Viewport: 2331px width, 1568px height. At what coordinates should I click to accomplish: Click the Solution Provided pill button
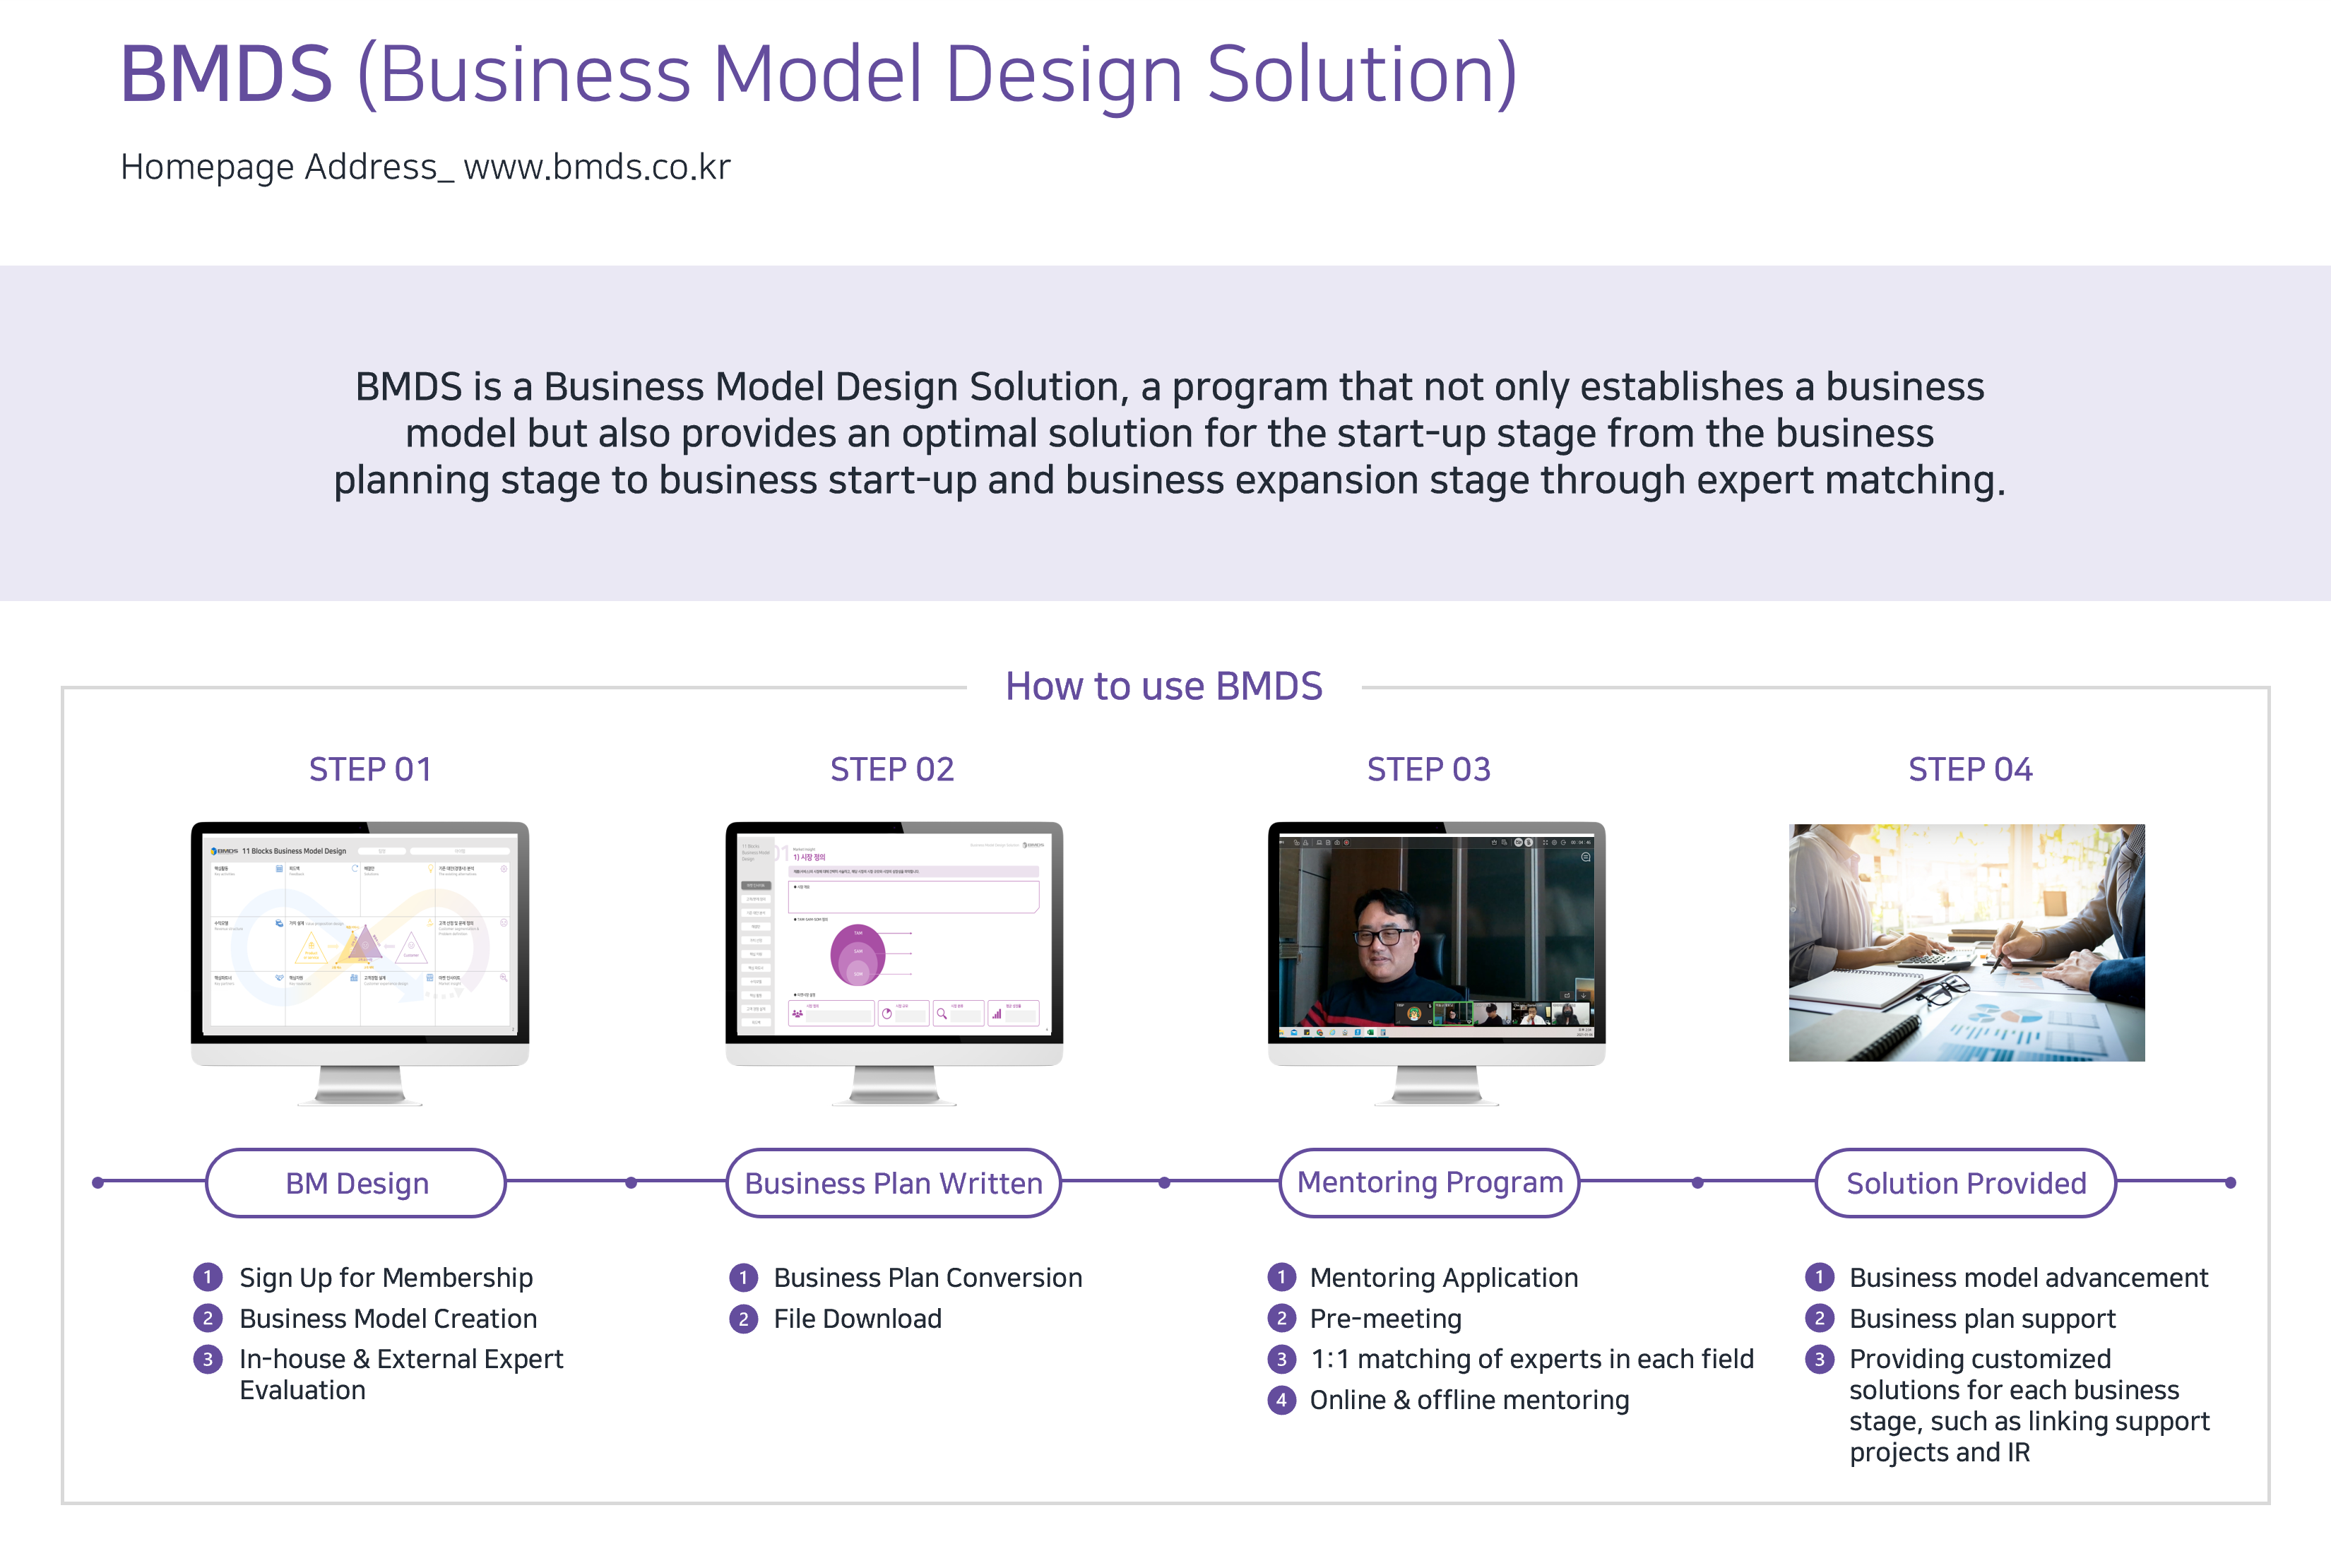pyautogui.click(x=1966, y=1183)
